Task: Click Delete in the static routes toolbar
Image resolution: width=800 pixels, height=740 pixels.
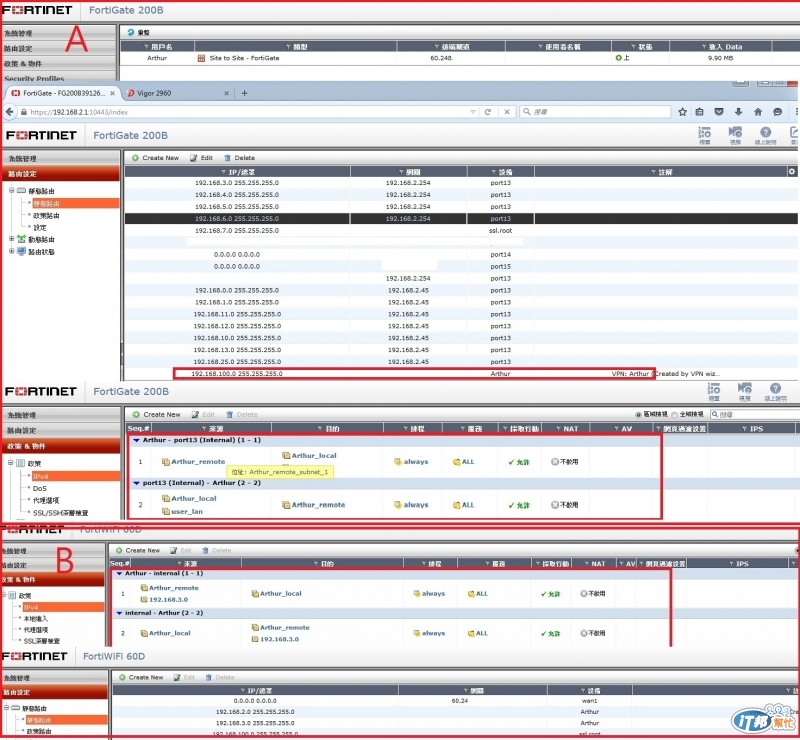Action: click(x=239, y=158)
